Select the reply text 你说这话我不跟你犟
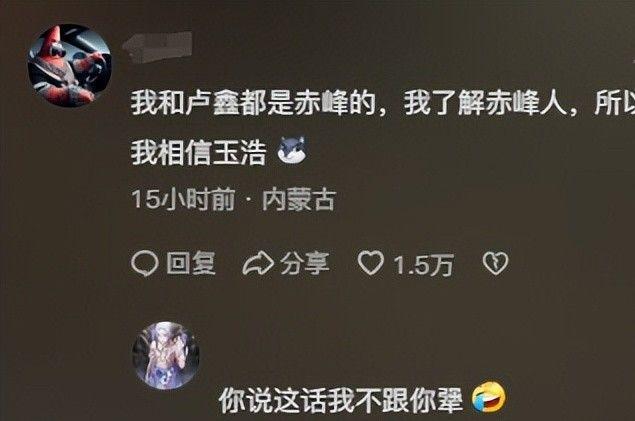 point(341,400)
